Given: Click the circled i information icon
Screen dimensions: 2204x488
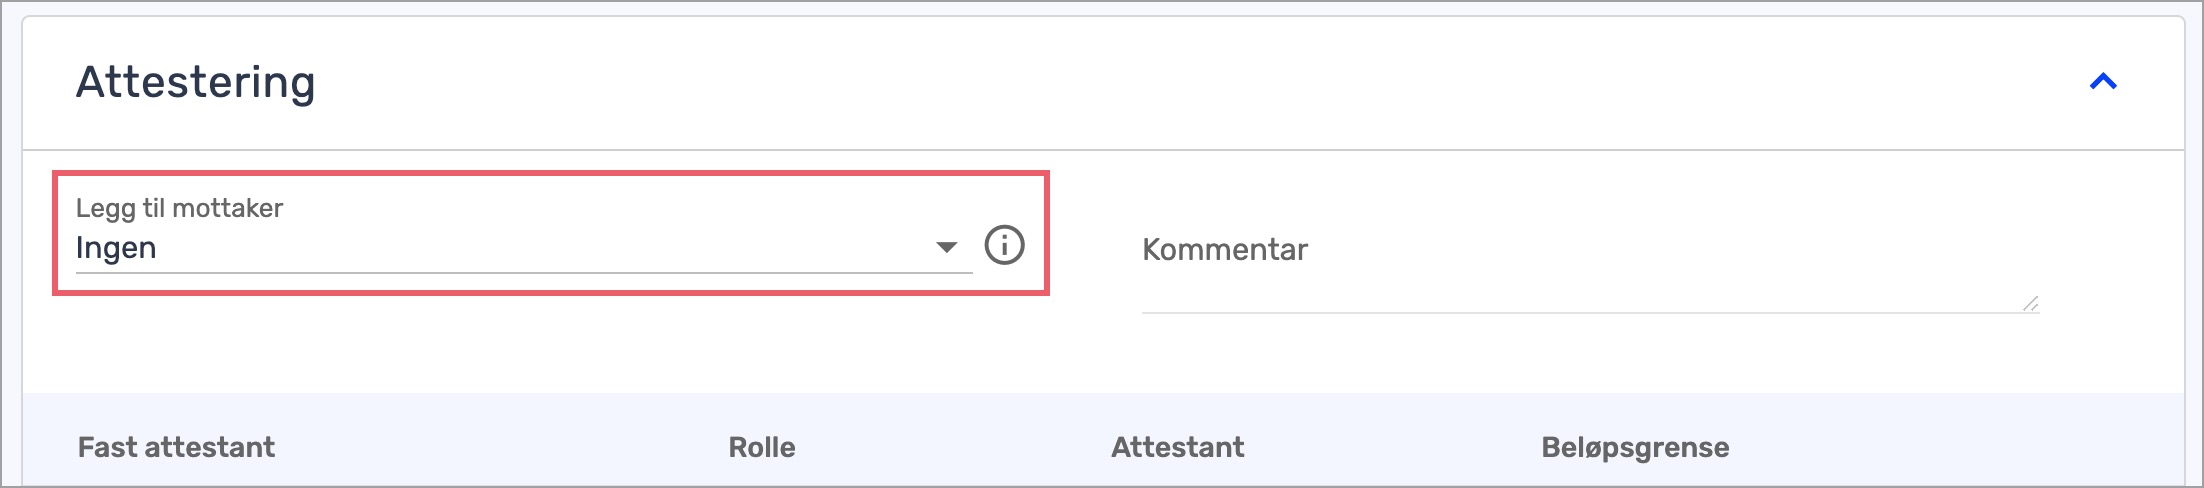Looking at the screenshot, I should 1004,245.
